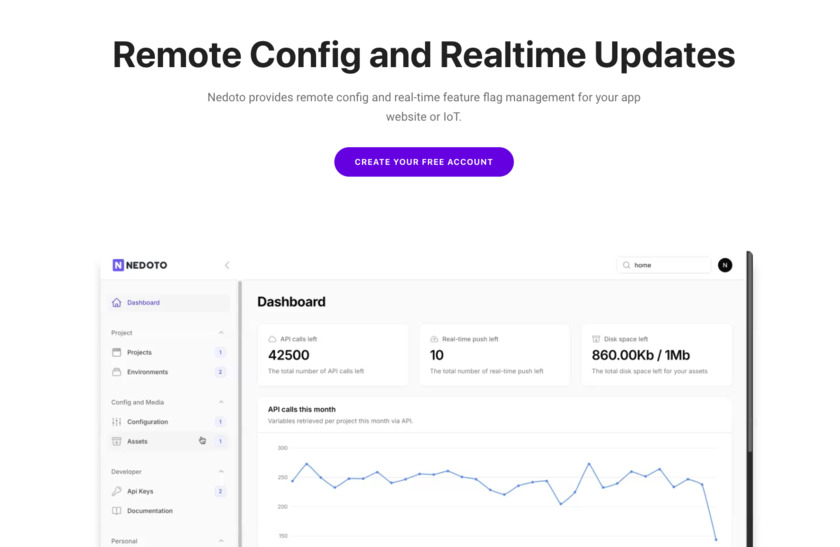Image resolution: width=840 pixels, height=547 pixels.
Task: Click 'The total number of API calls left' text
Action: pos(316,371)
